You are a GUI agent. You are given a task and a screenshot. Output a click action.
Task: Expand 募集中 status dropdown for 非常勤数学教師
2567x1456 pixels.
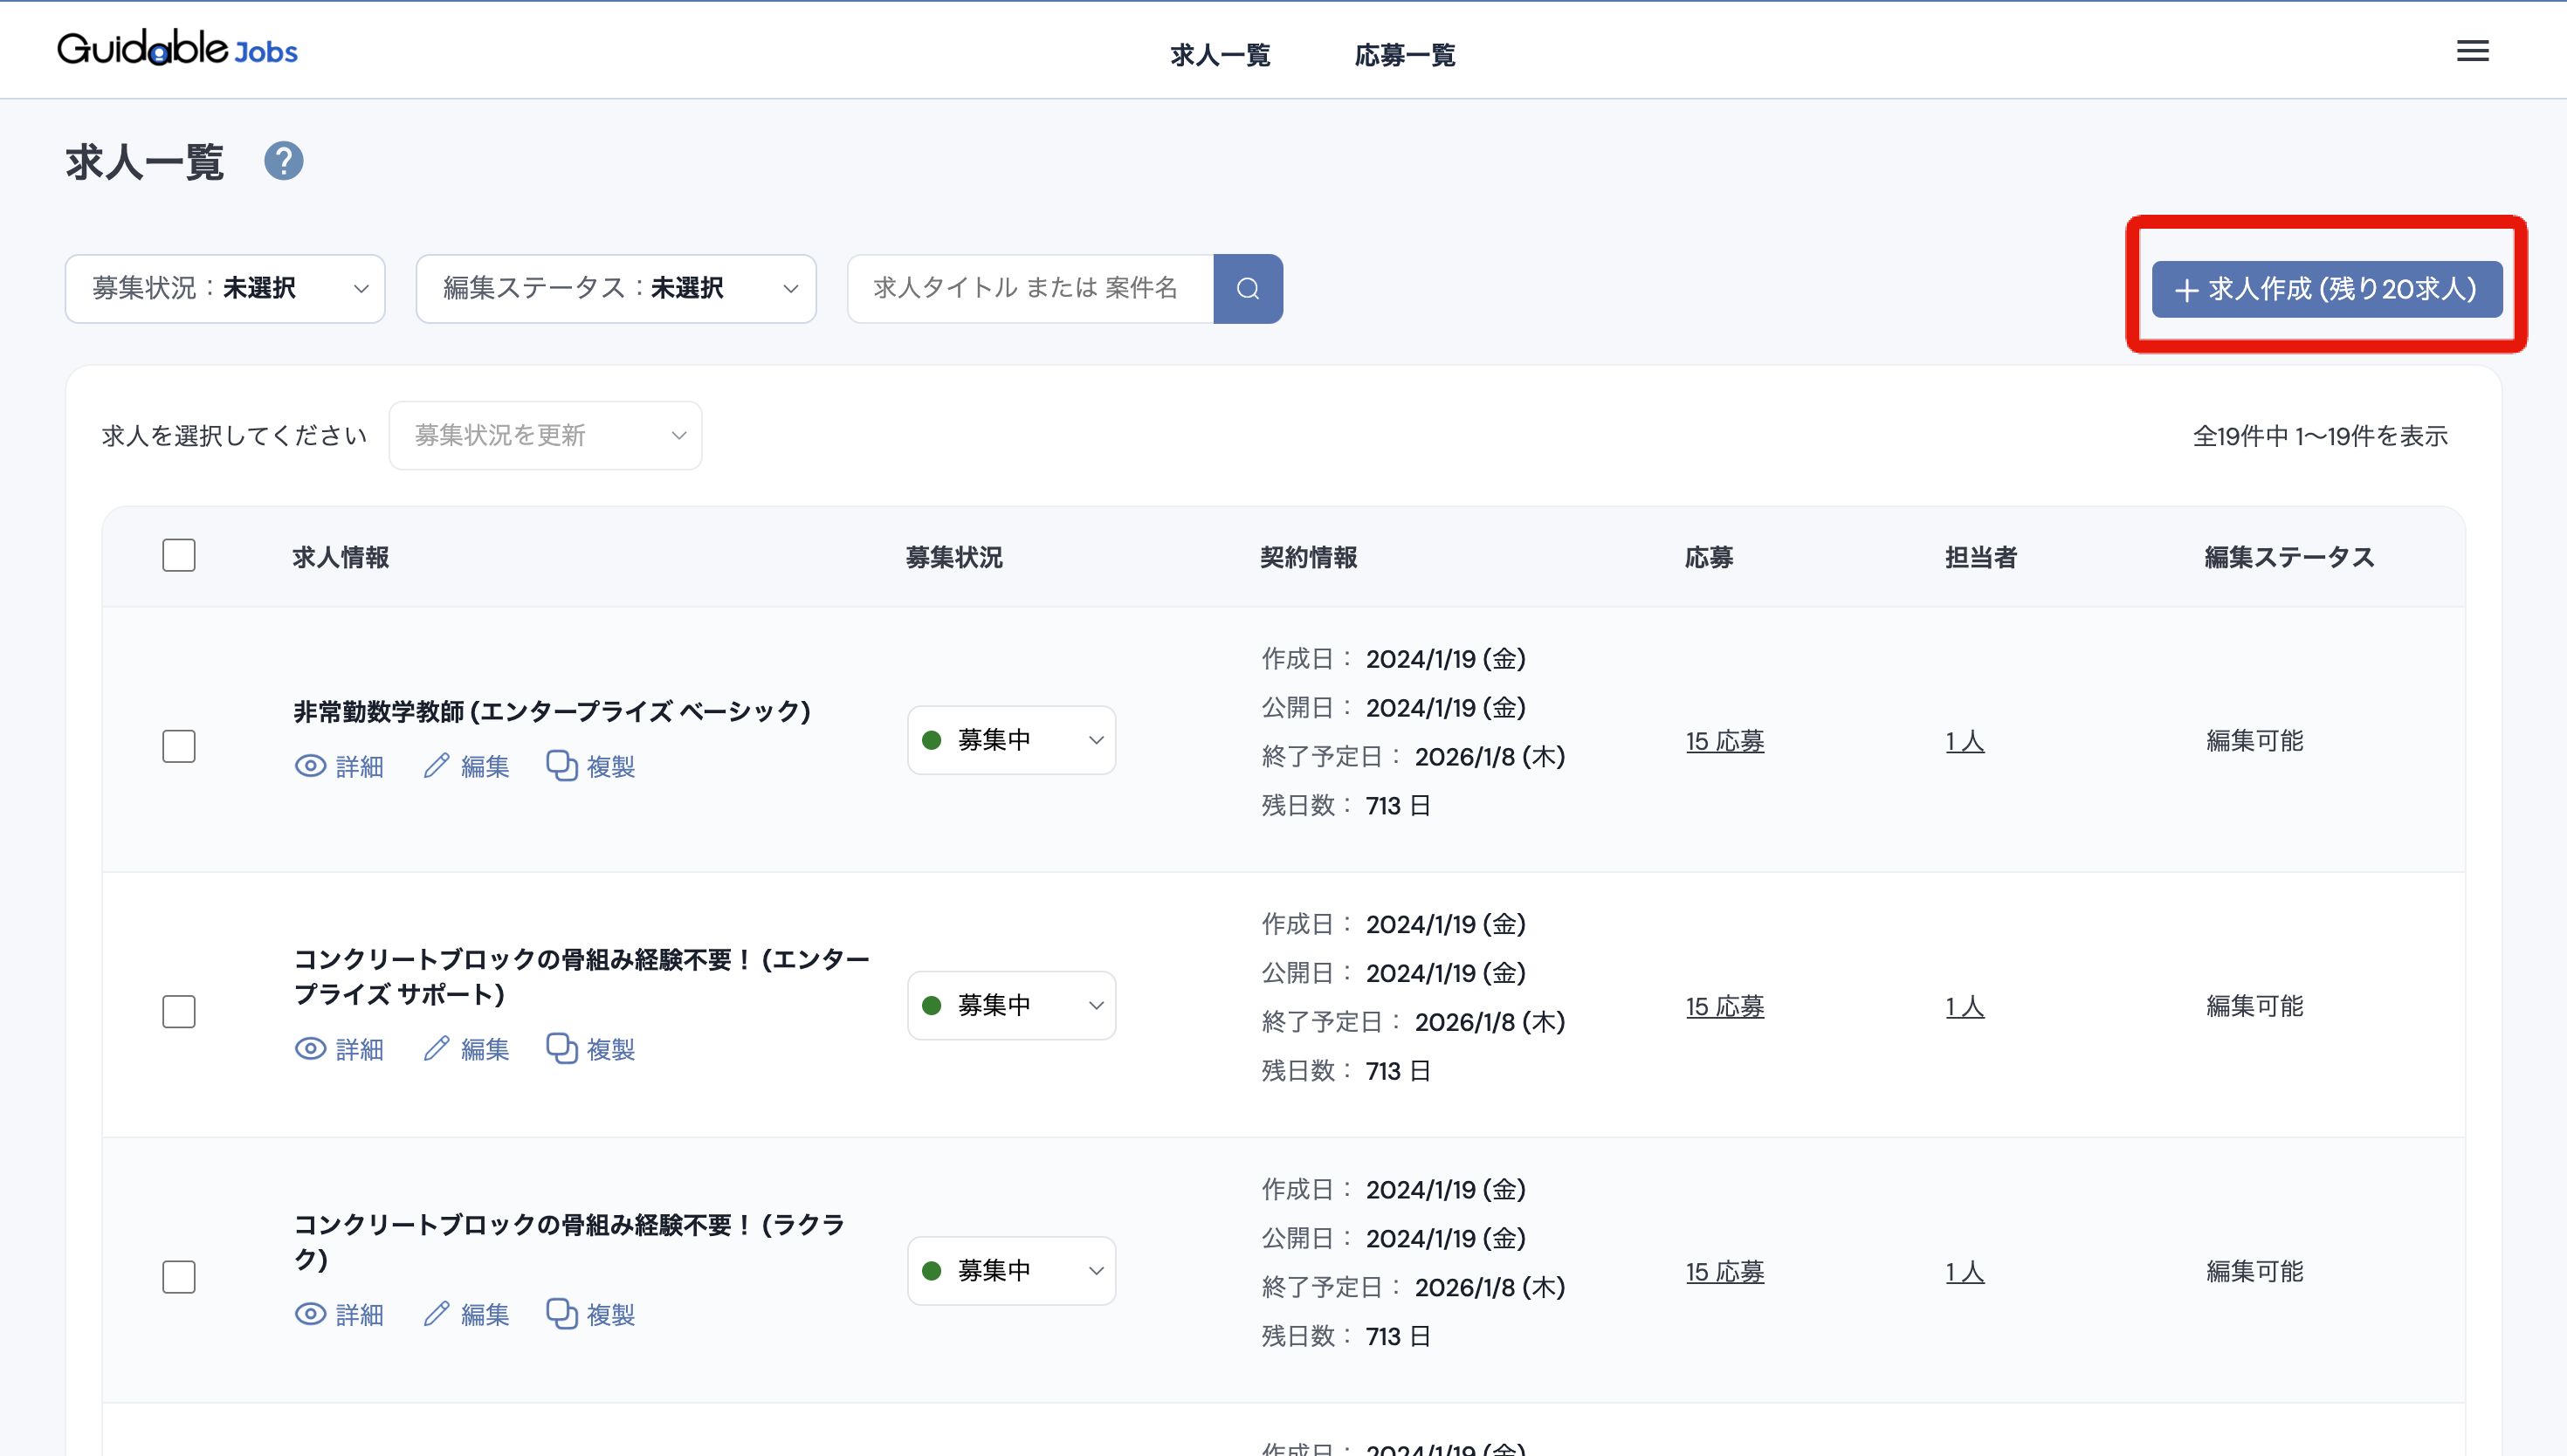tap(1011, 740)
